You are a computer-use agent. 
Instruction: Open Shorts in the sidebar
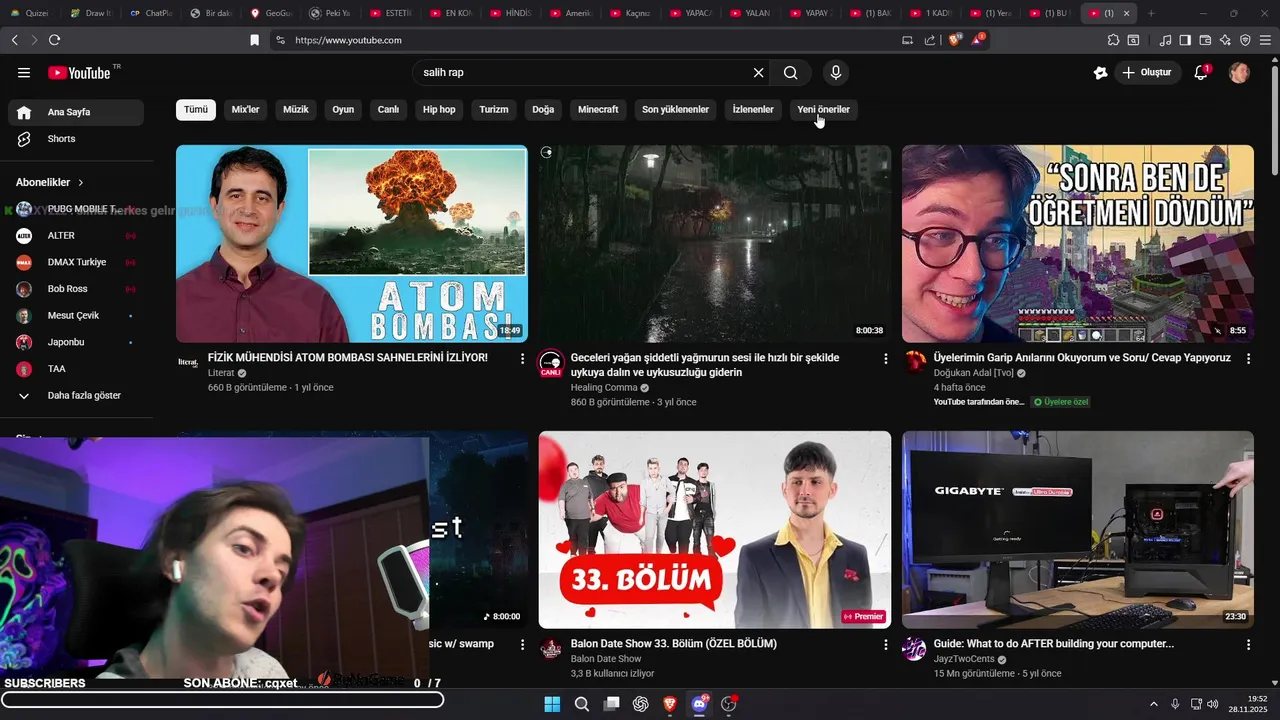76,139
